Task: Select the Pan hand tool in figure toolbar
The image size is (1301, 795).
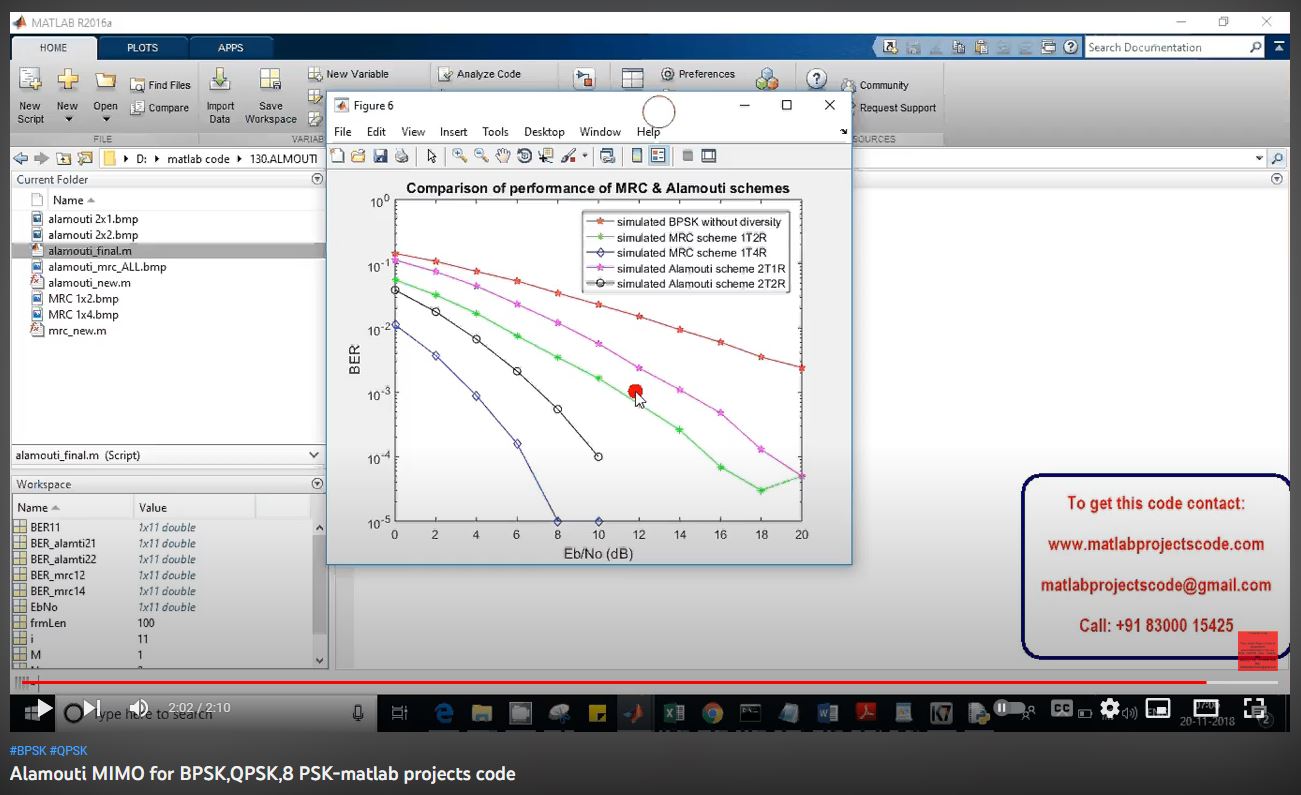Action: point(503,156)
